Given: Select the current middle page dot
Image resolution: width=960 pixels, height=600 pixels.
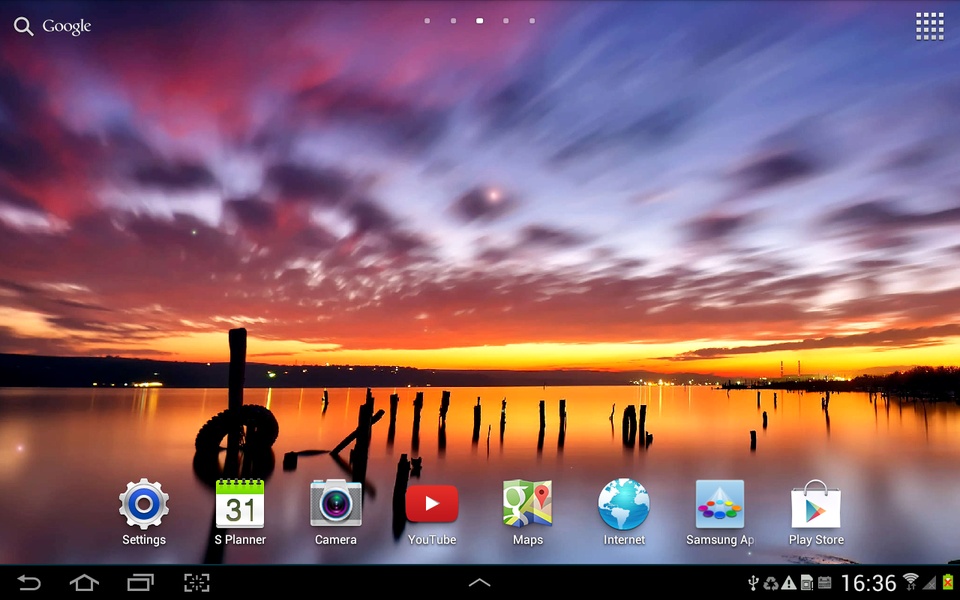Looking at the screenshot, I should 479,21.
